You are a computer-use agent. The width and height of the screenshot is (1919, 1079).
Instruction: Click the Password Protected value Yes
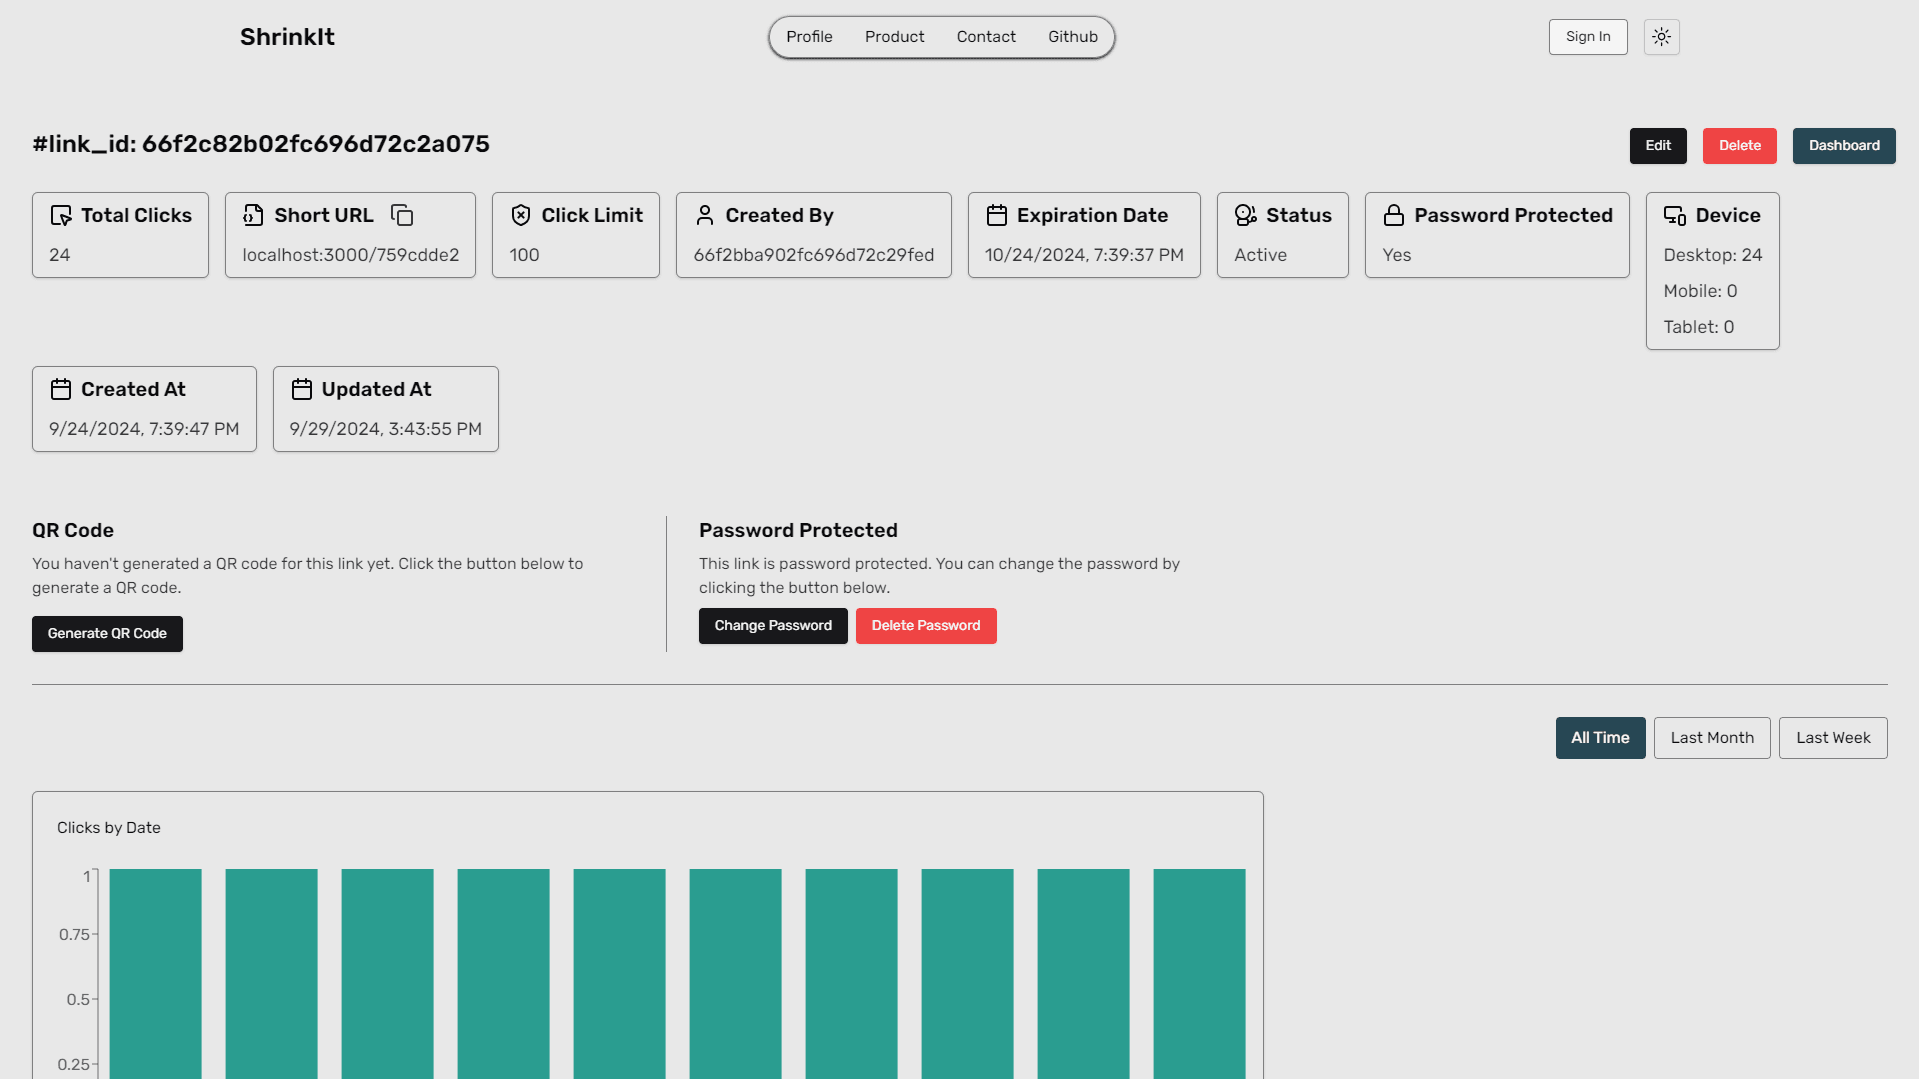pos(1397,255)
